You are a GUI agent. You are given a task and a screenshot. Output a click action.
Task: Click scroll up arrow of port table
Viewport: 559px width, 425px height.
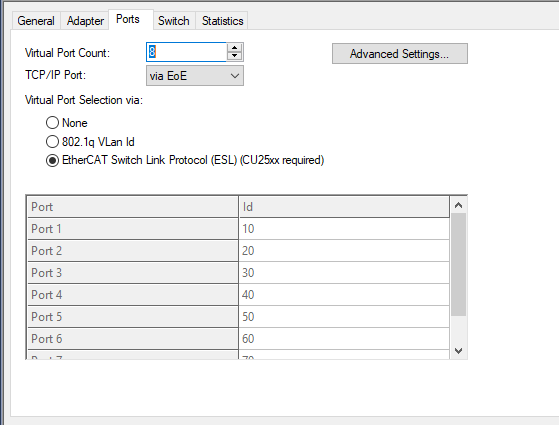point(458,205)
